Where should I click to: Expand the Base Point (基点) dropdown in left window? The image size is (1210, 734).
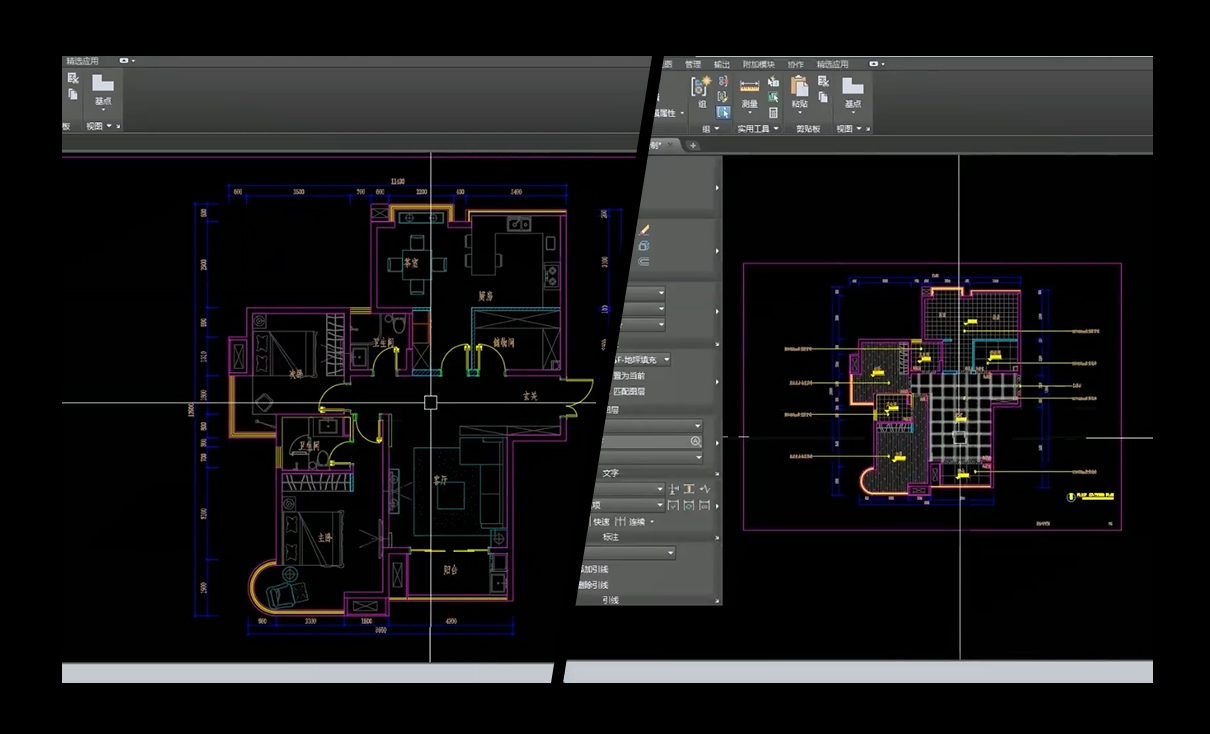click(102, 110)
